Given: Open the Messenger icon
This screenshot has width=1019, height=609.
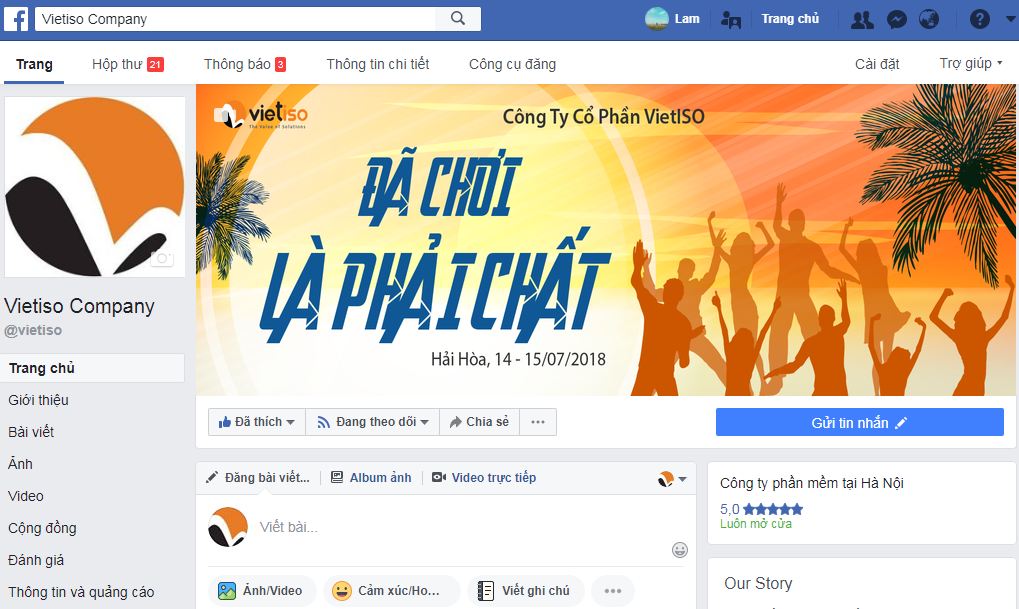Looking at the screenshot, I should point(897,19).
